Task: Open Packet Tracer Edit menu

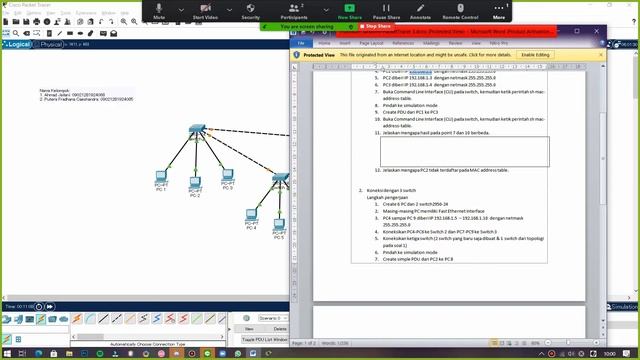Action: coord(18,13)
